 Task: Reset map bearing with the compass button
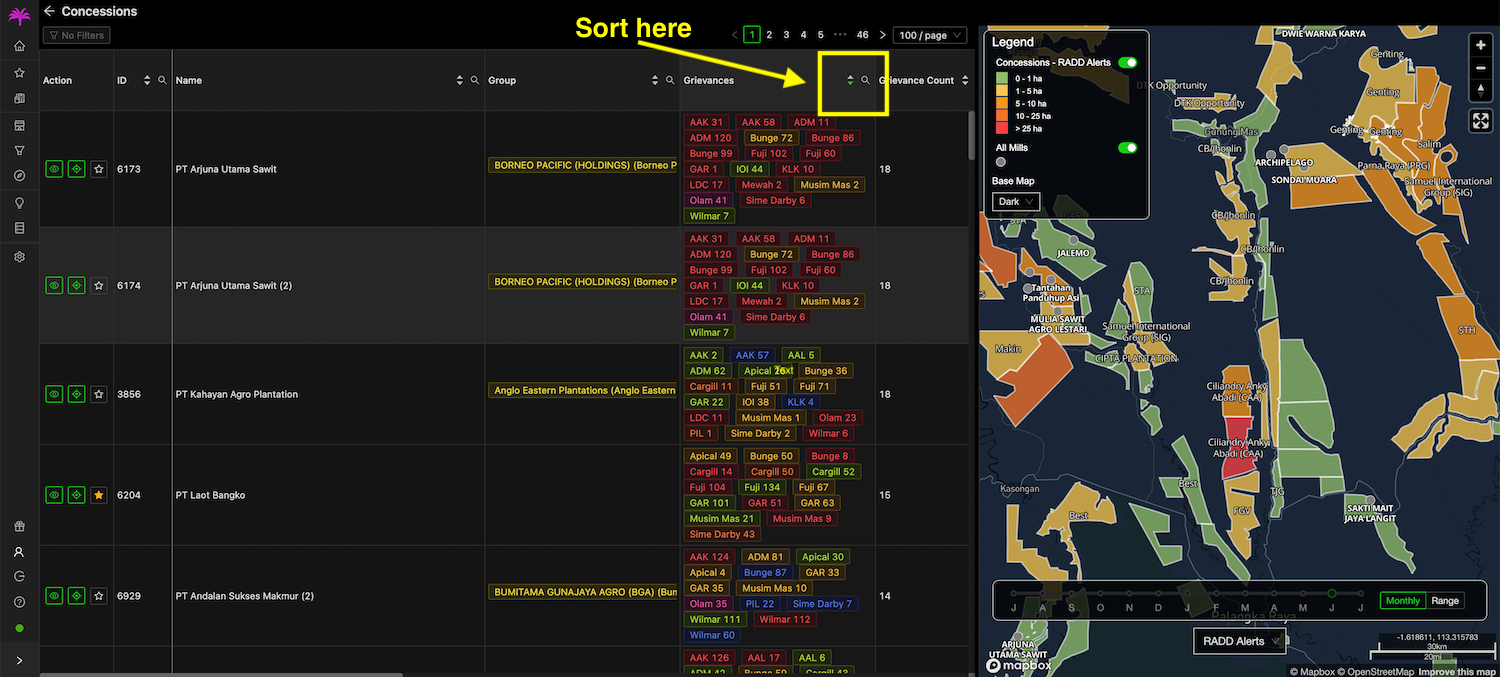[x=1481, y=90]
